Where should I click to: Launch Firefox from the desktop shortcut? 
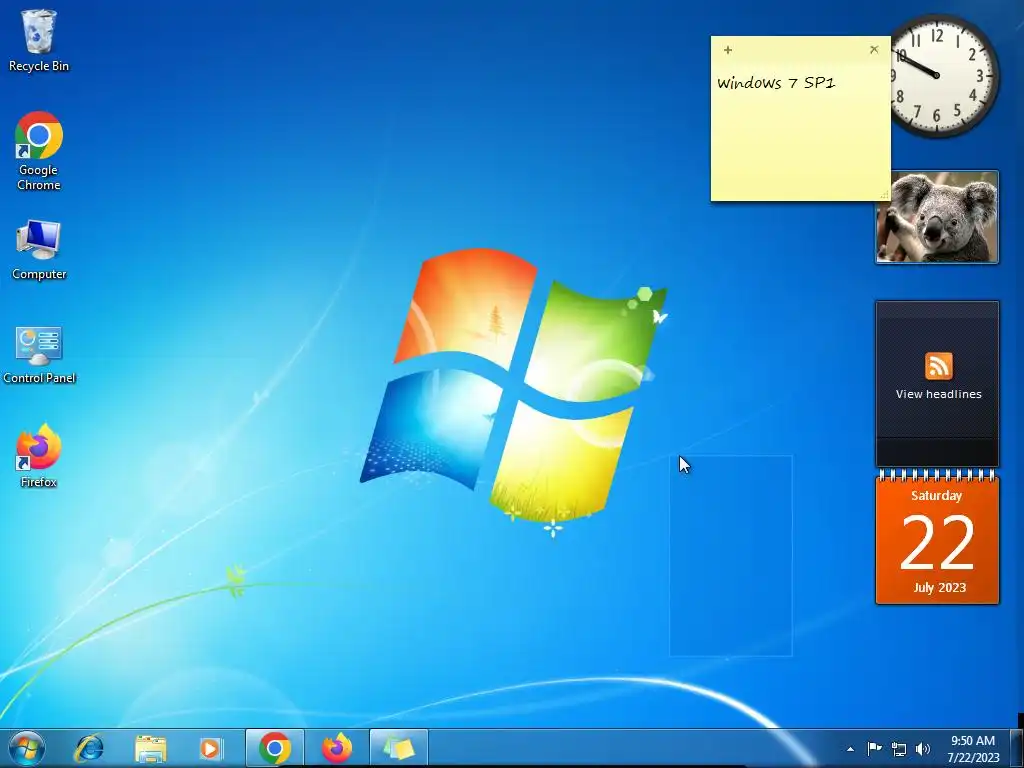39,456
